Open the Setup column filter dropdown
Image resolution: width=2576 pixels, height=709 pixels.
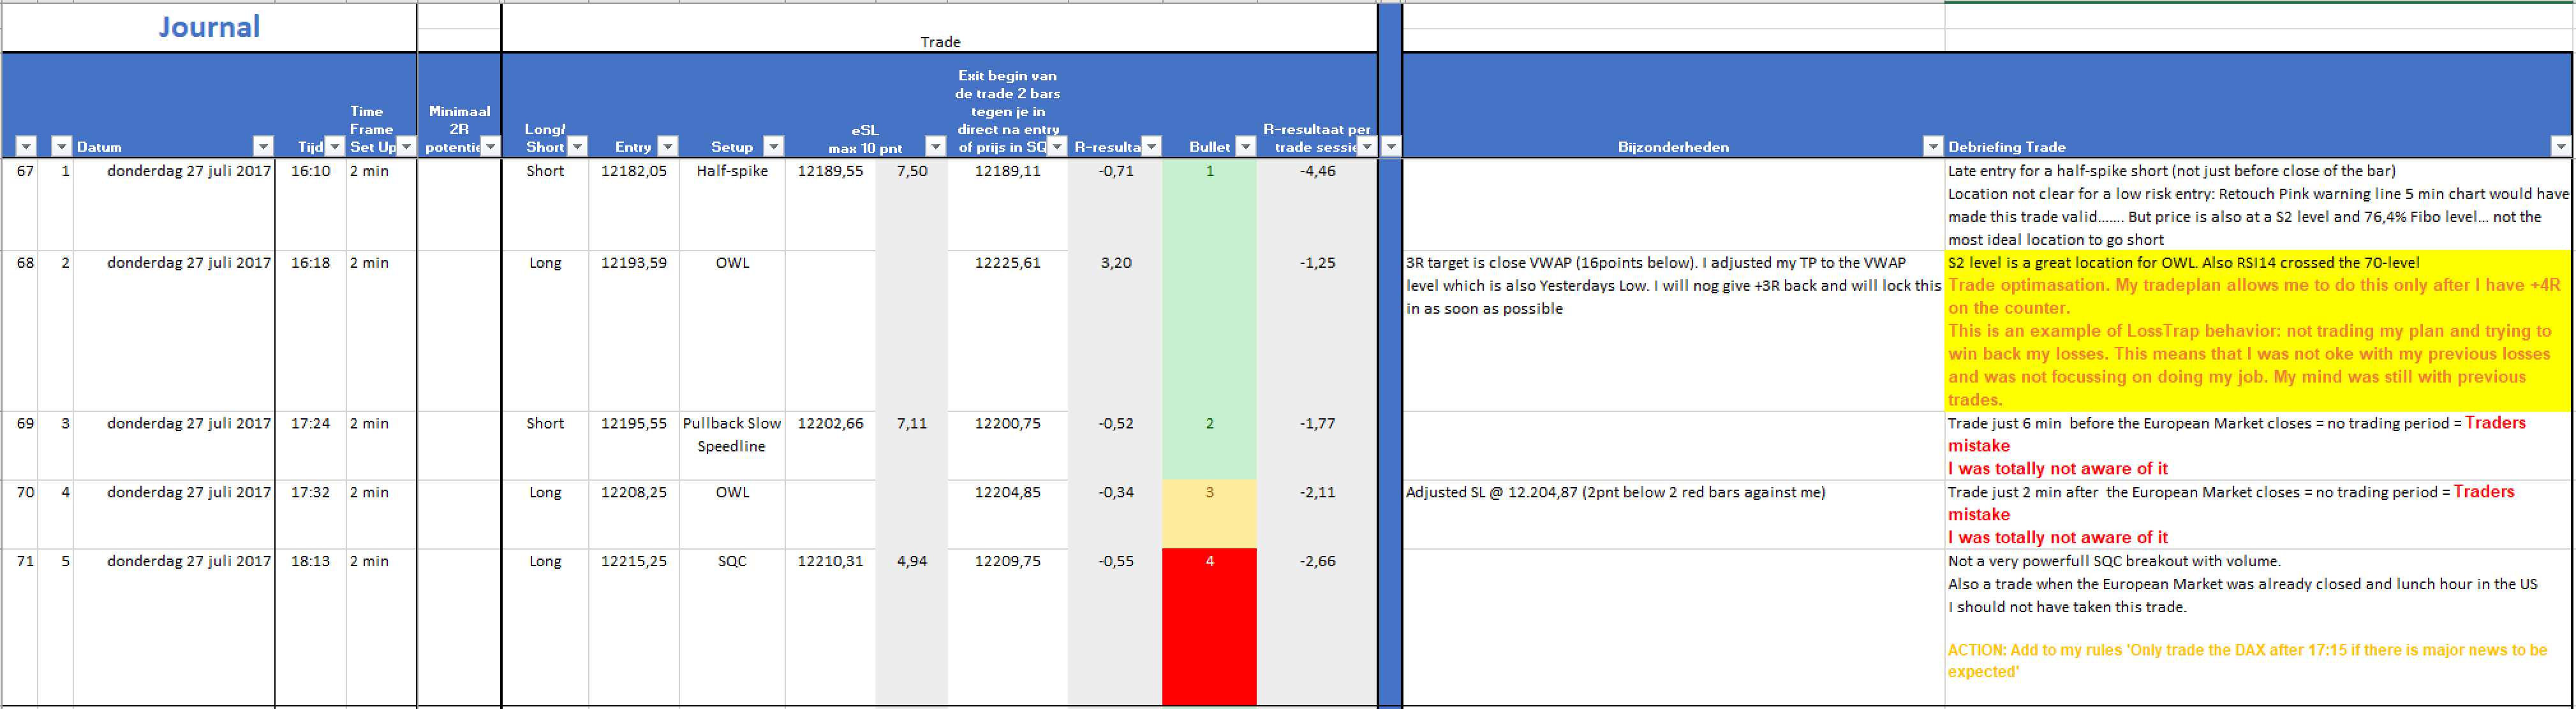point(773,146)
